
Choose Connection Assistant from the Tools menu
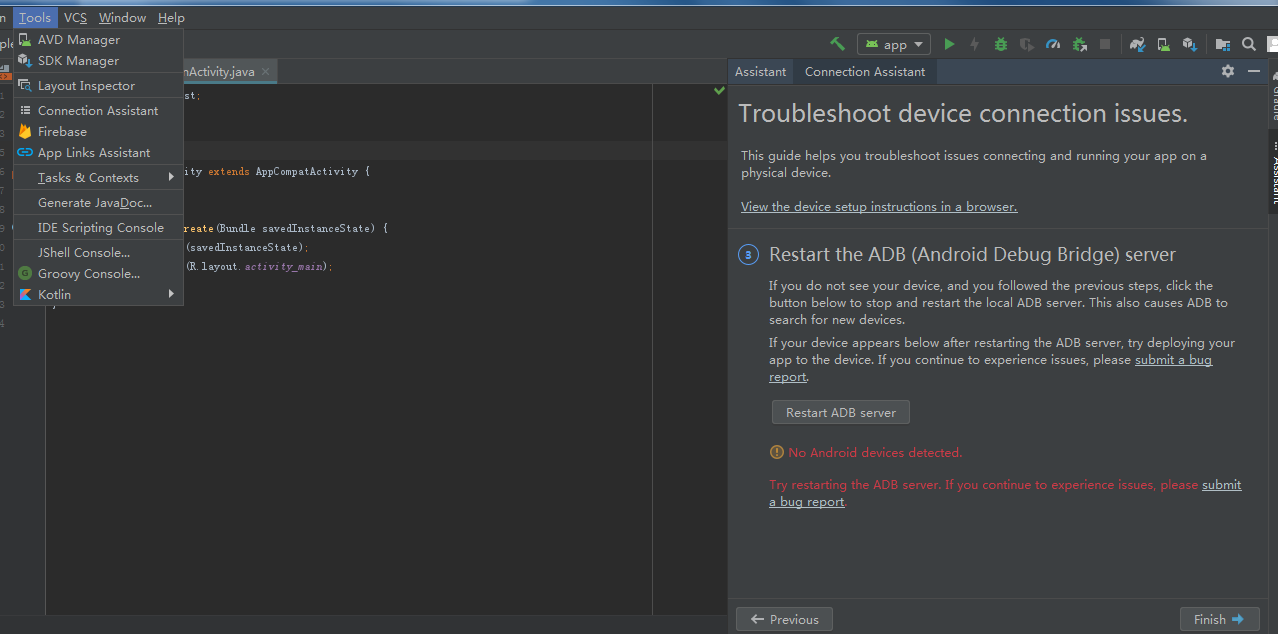tap(98, 111)
